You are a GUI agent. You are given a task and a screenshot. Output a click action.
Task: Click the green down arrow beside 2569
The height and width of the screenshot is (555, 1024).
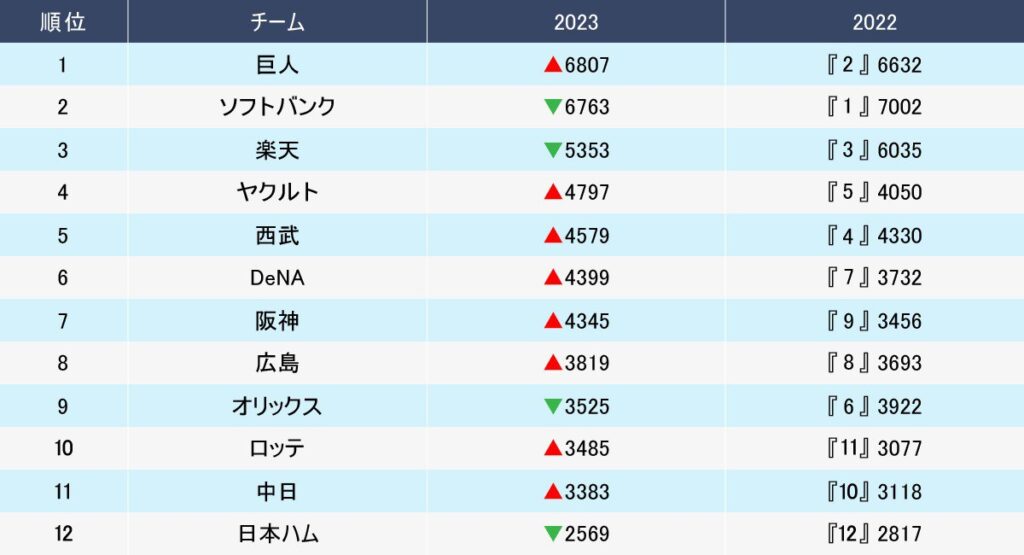553,534
